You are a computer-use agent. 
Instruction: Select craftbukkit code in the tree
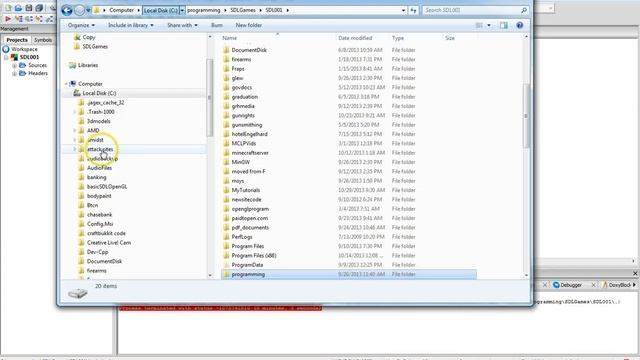[106, 233]
